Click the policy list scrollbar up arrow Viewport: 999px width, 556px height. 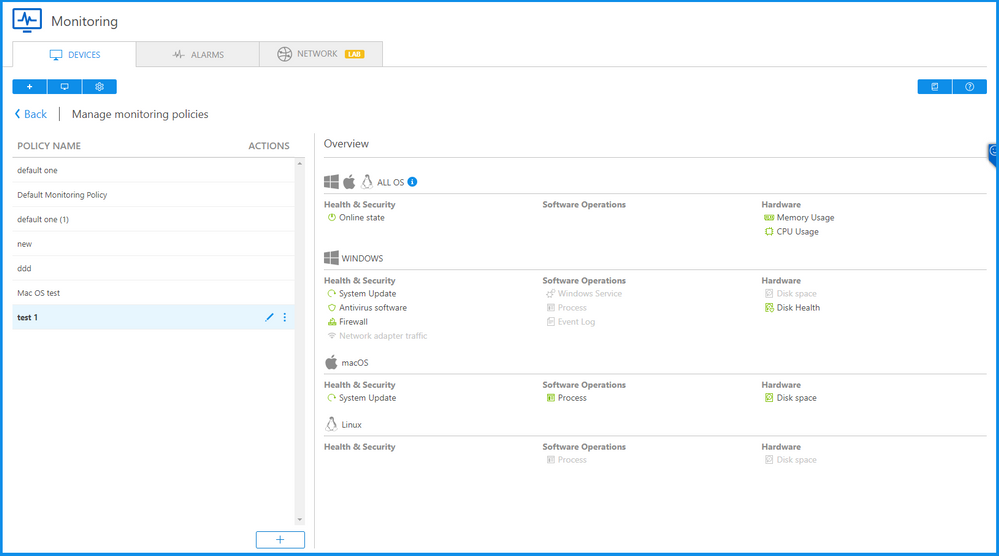[299, 164]
